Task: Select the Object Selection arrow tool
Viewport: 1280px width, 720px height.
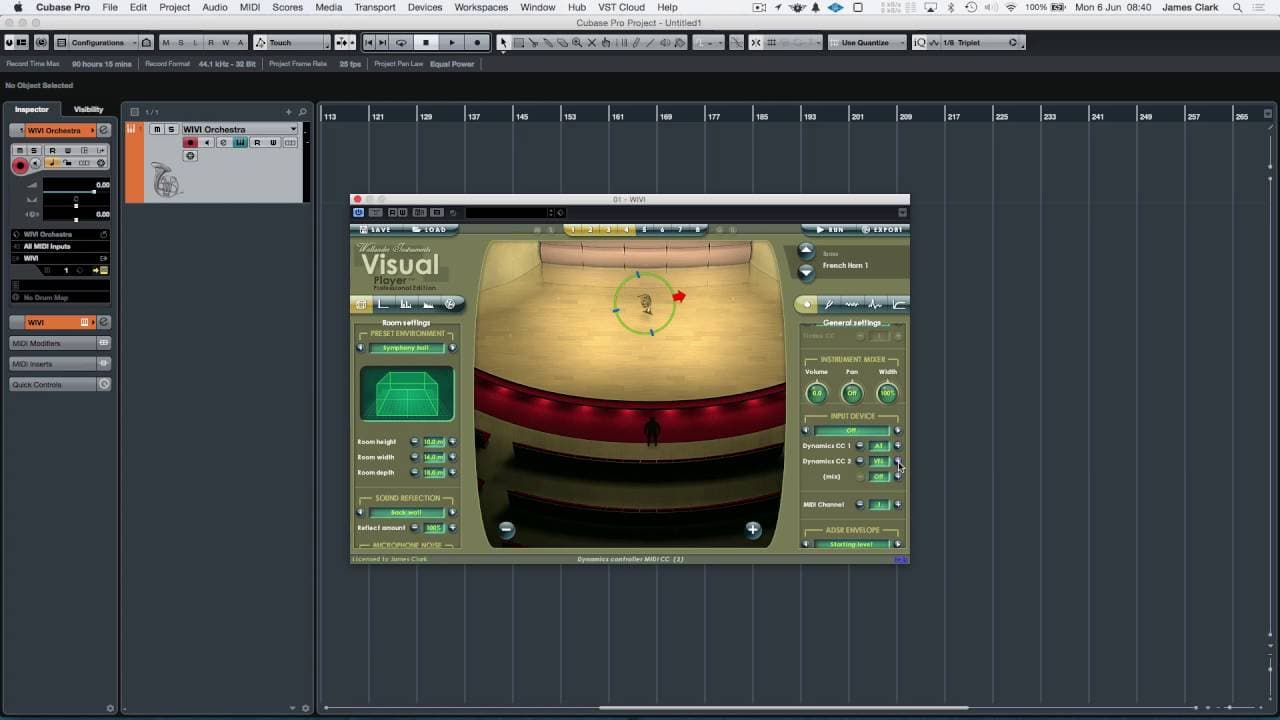Action: (504, 43)
